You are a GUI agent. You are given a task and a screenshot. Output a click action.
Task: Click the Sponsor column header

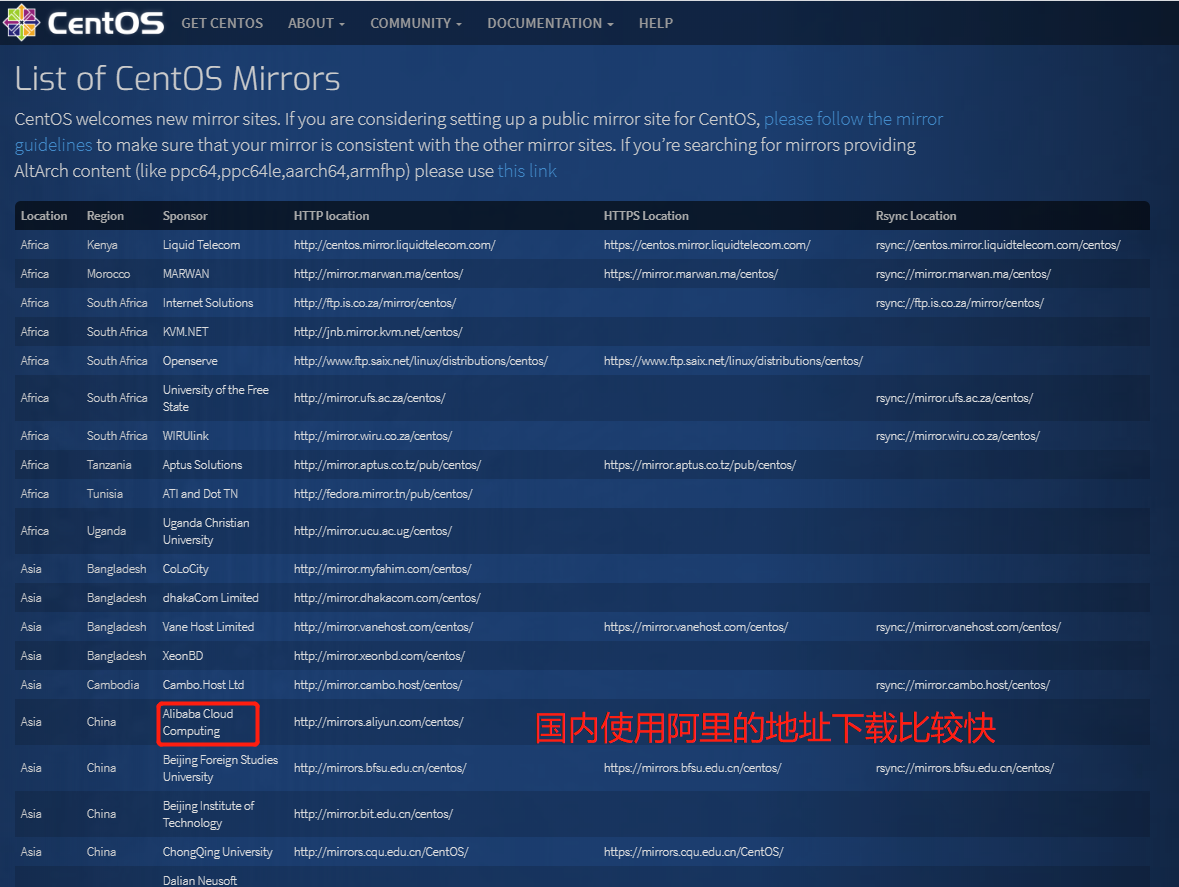[x=185, y=216]
